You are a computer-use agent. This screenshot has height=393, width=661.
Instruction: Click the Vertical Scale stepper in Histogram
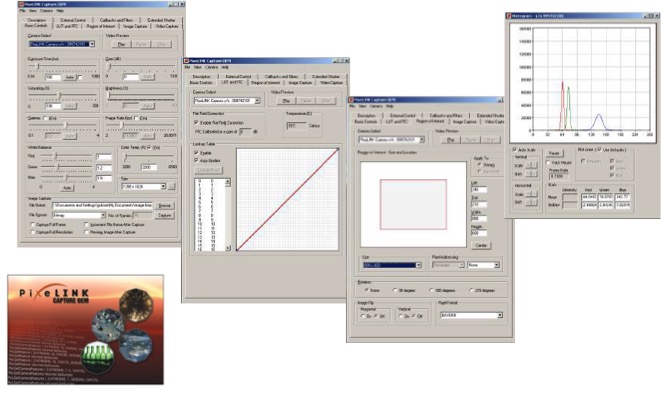click(x=531, y=165)
